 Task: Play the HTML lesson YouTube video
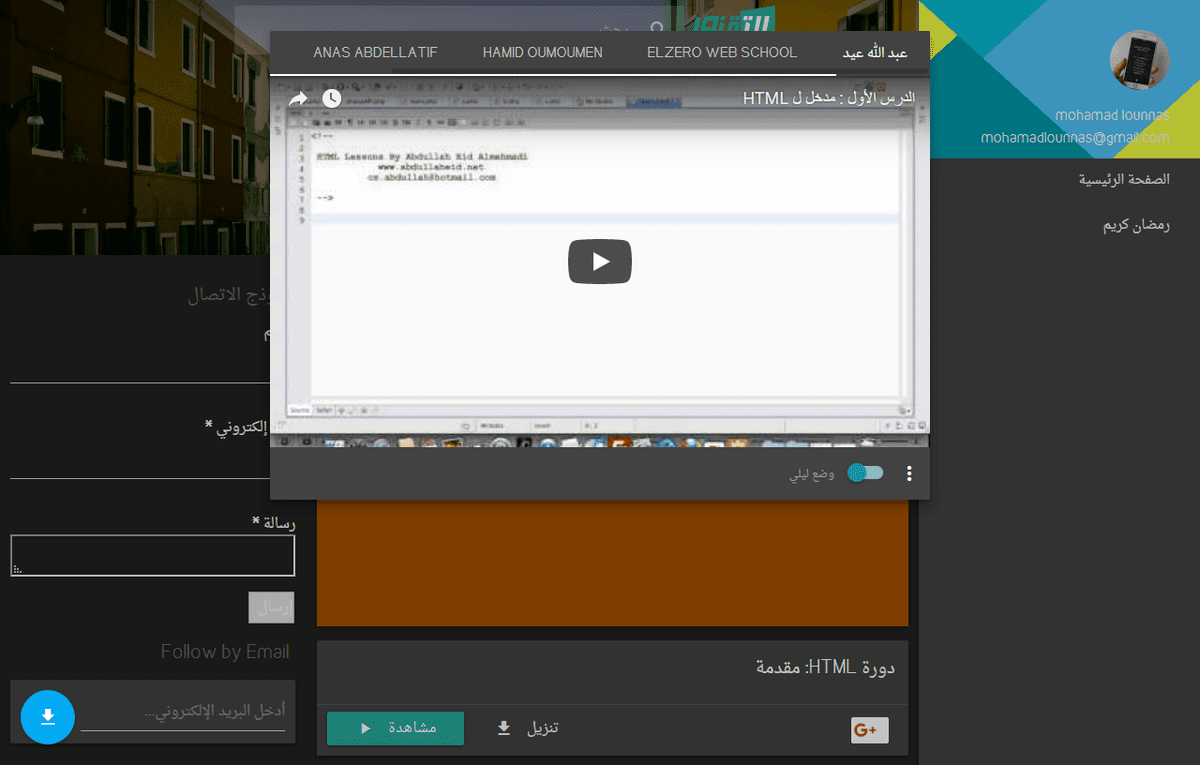click(600, 261)
